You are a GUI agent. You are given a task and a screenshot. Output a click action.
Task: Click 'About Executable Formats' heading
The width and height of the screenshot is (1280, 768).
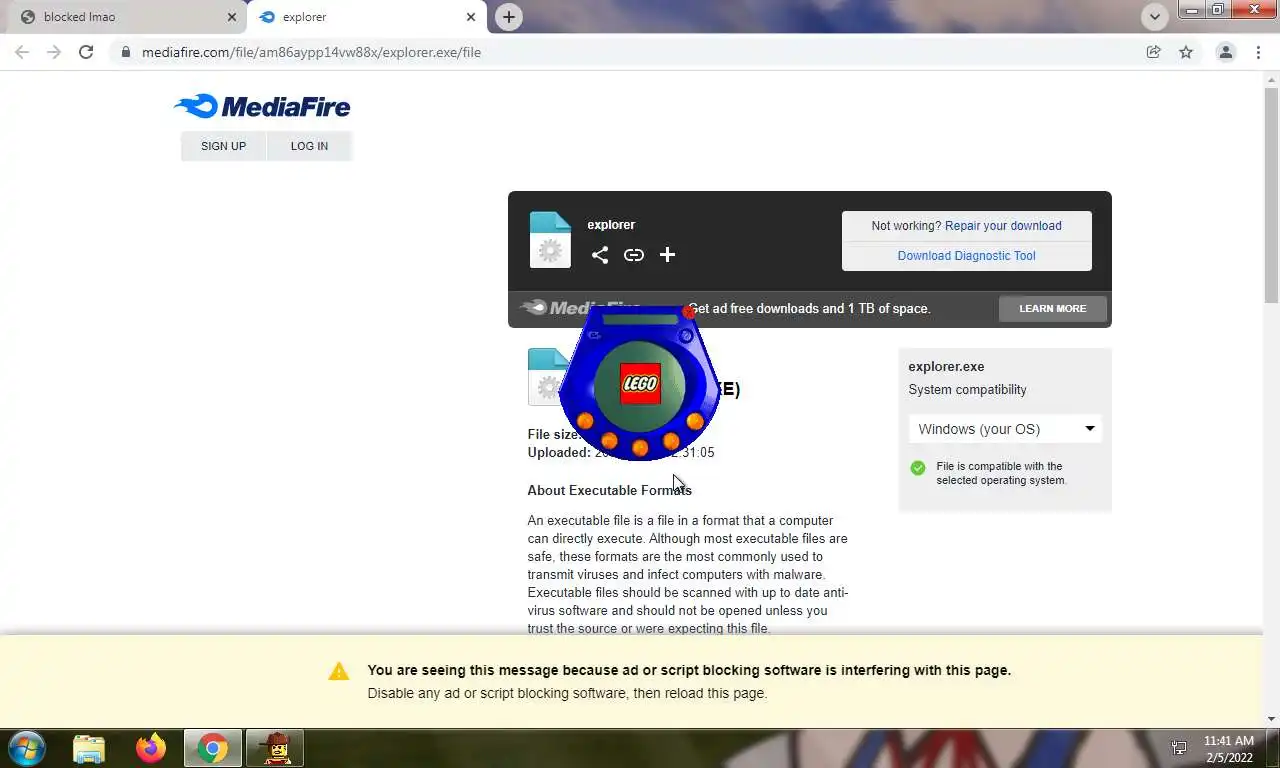(x=609, y=490)
